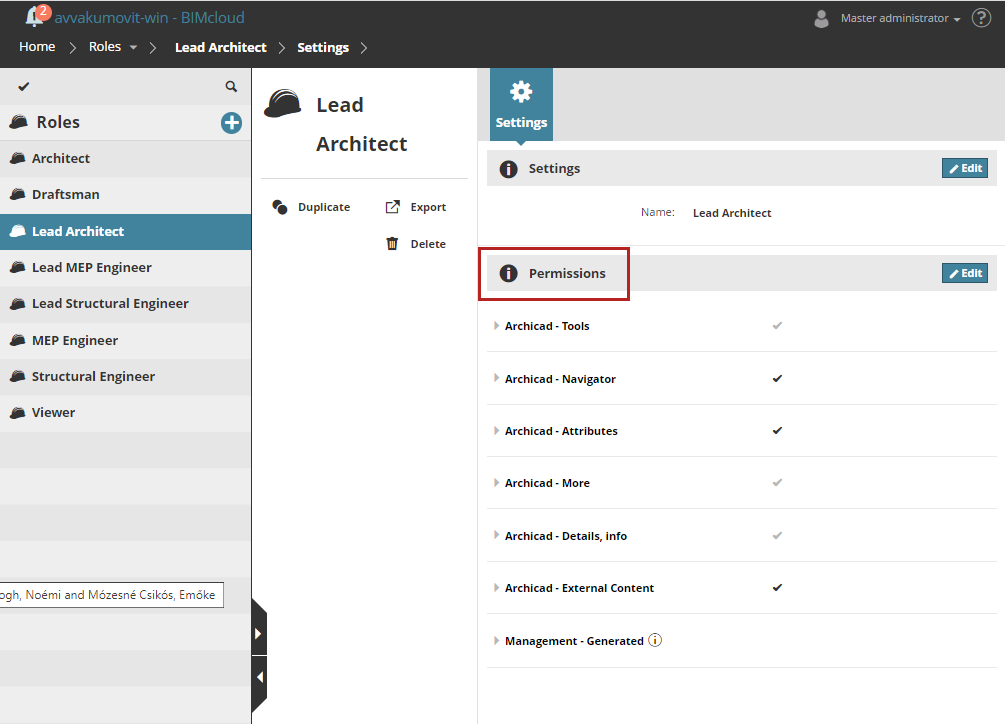Click Edit button in Permissions header
1005x724 pixels.
(964, 273)
